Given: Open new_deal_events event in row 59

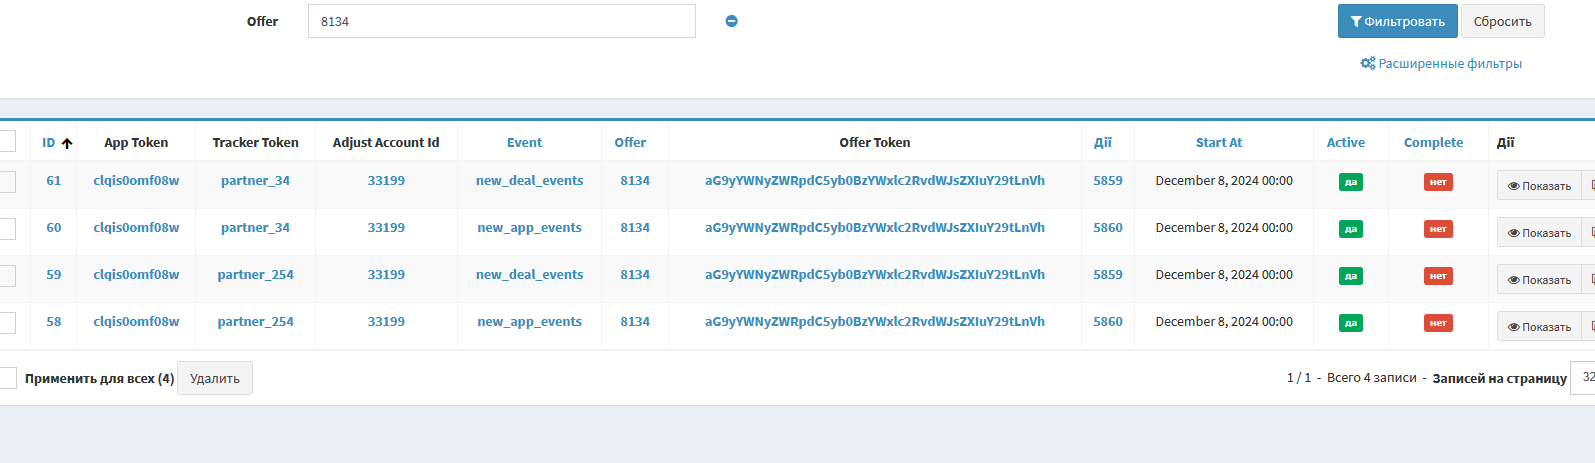Looking at the screenshot, I should pos(529,275).
